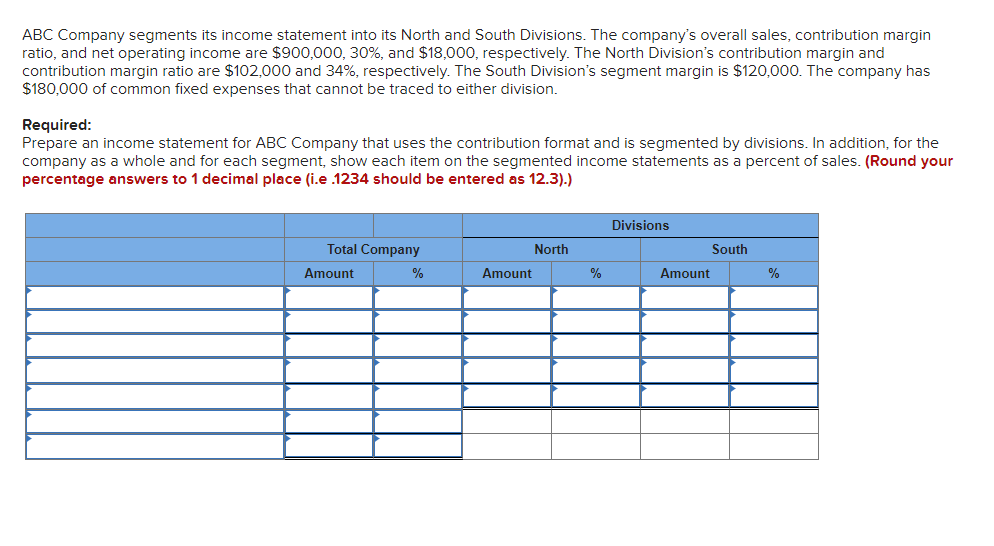
Task: Click the Total Company column header
Action: (373, 250)
